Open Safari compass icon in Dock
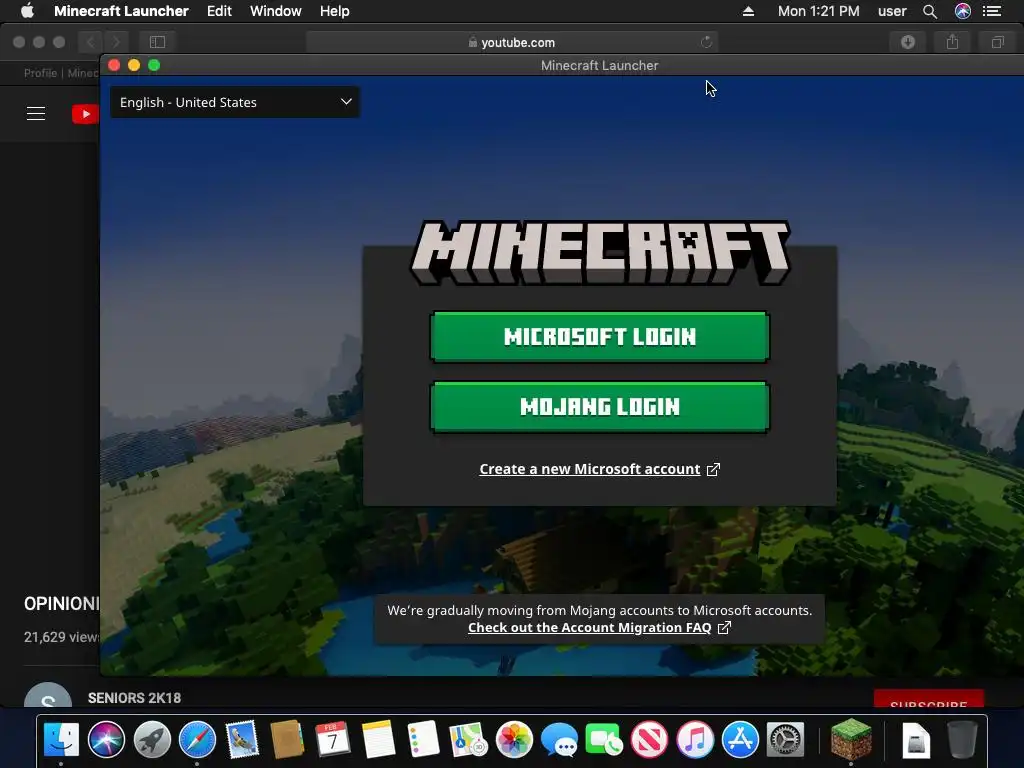This screenshot has height=768, width=1024. coord(197,740)
